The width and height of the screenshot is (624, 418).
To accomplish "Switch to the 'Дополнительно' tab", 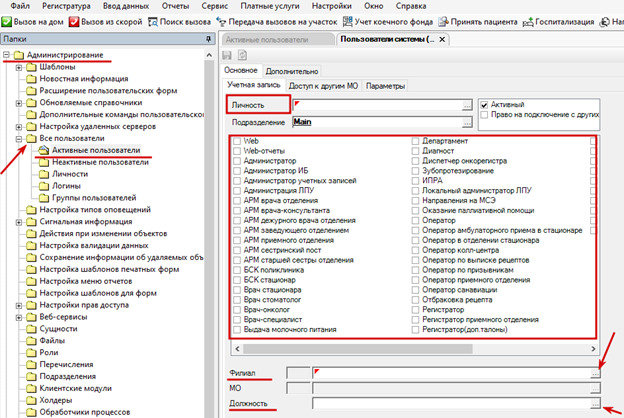I will 292,71.
